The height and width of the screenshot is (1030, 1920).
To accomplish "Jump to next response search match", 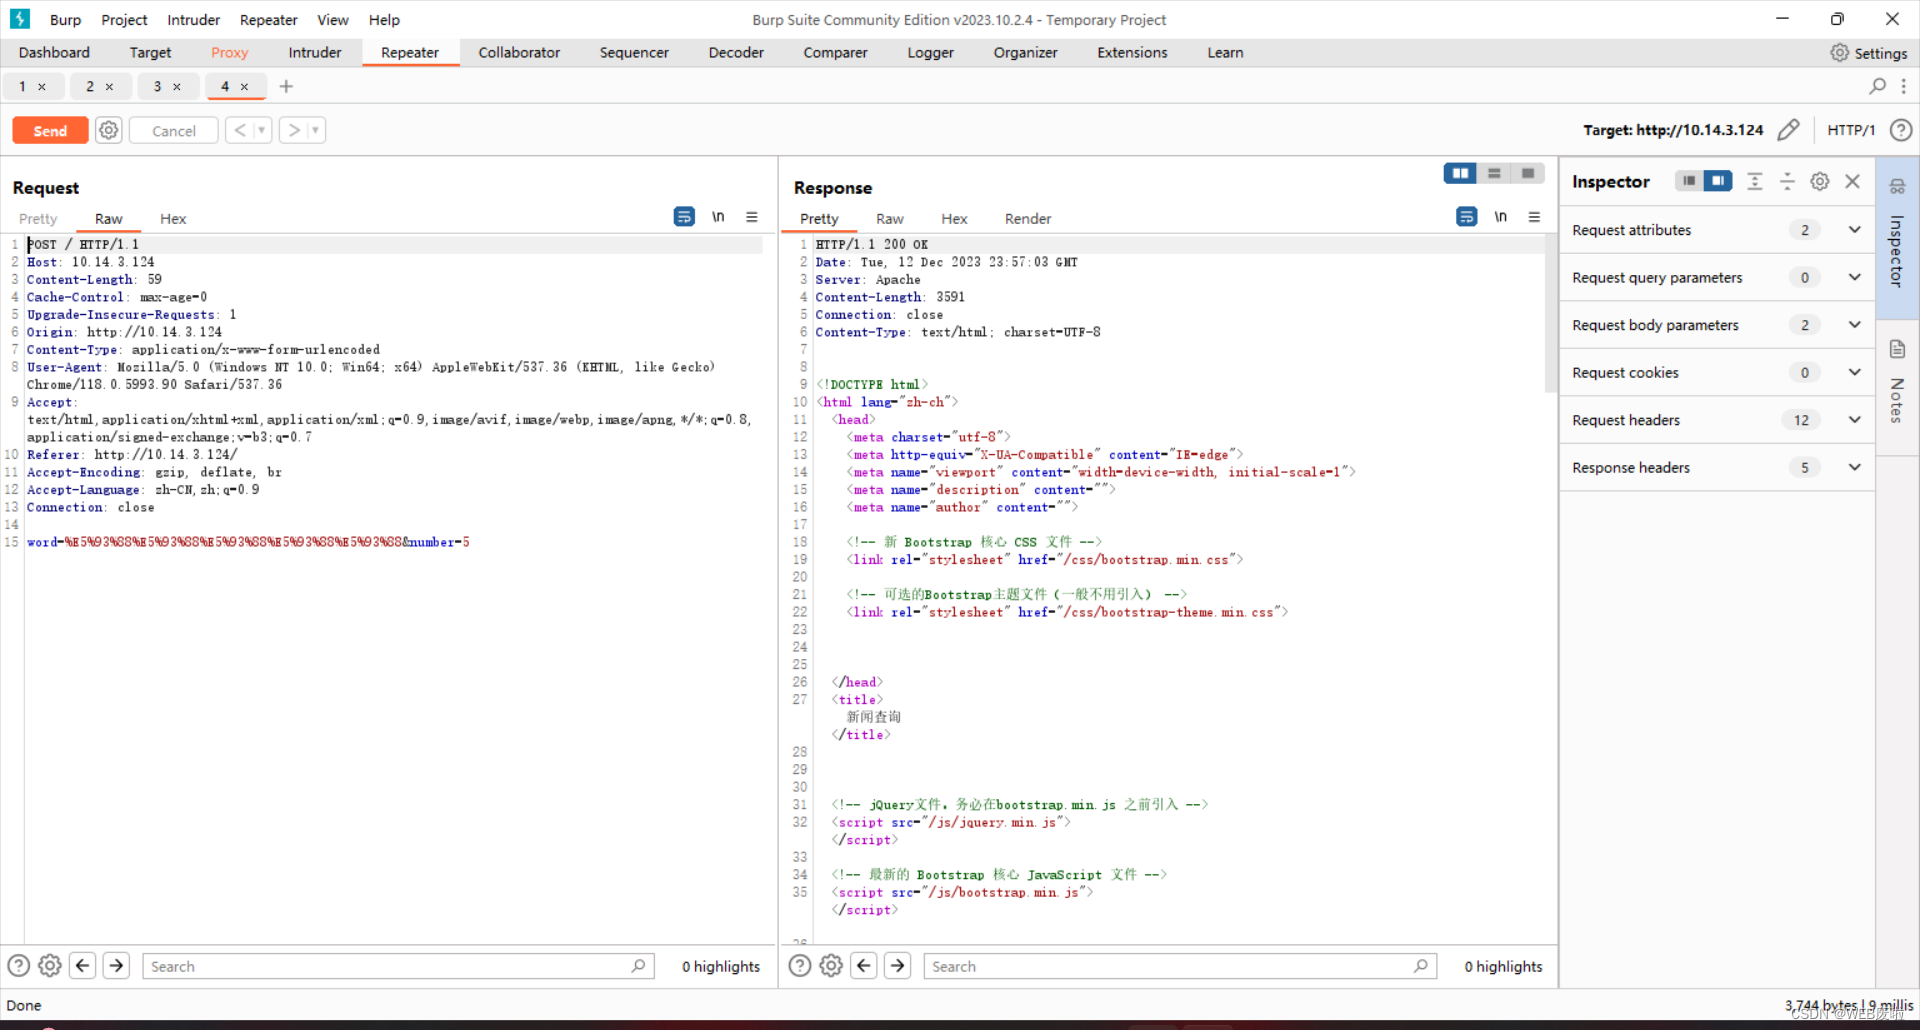I will pos(898,966).
